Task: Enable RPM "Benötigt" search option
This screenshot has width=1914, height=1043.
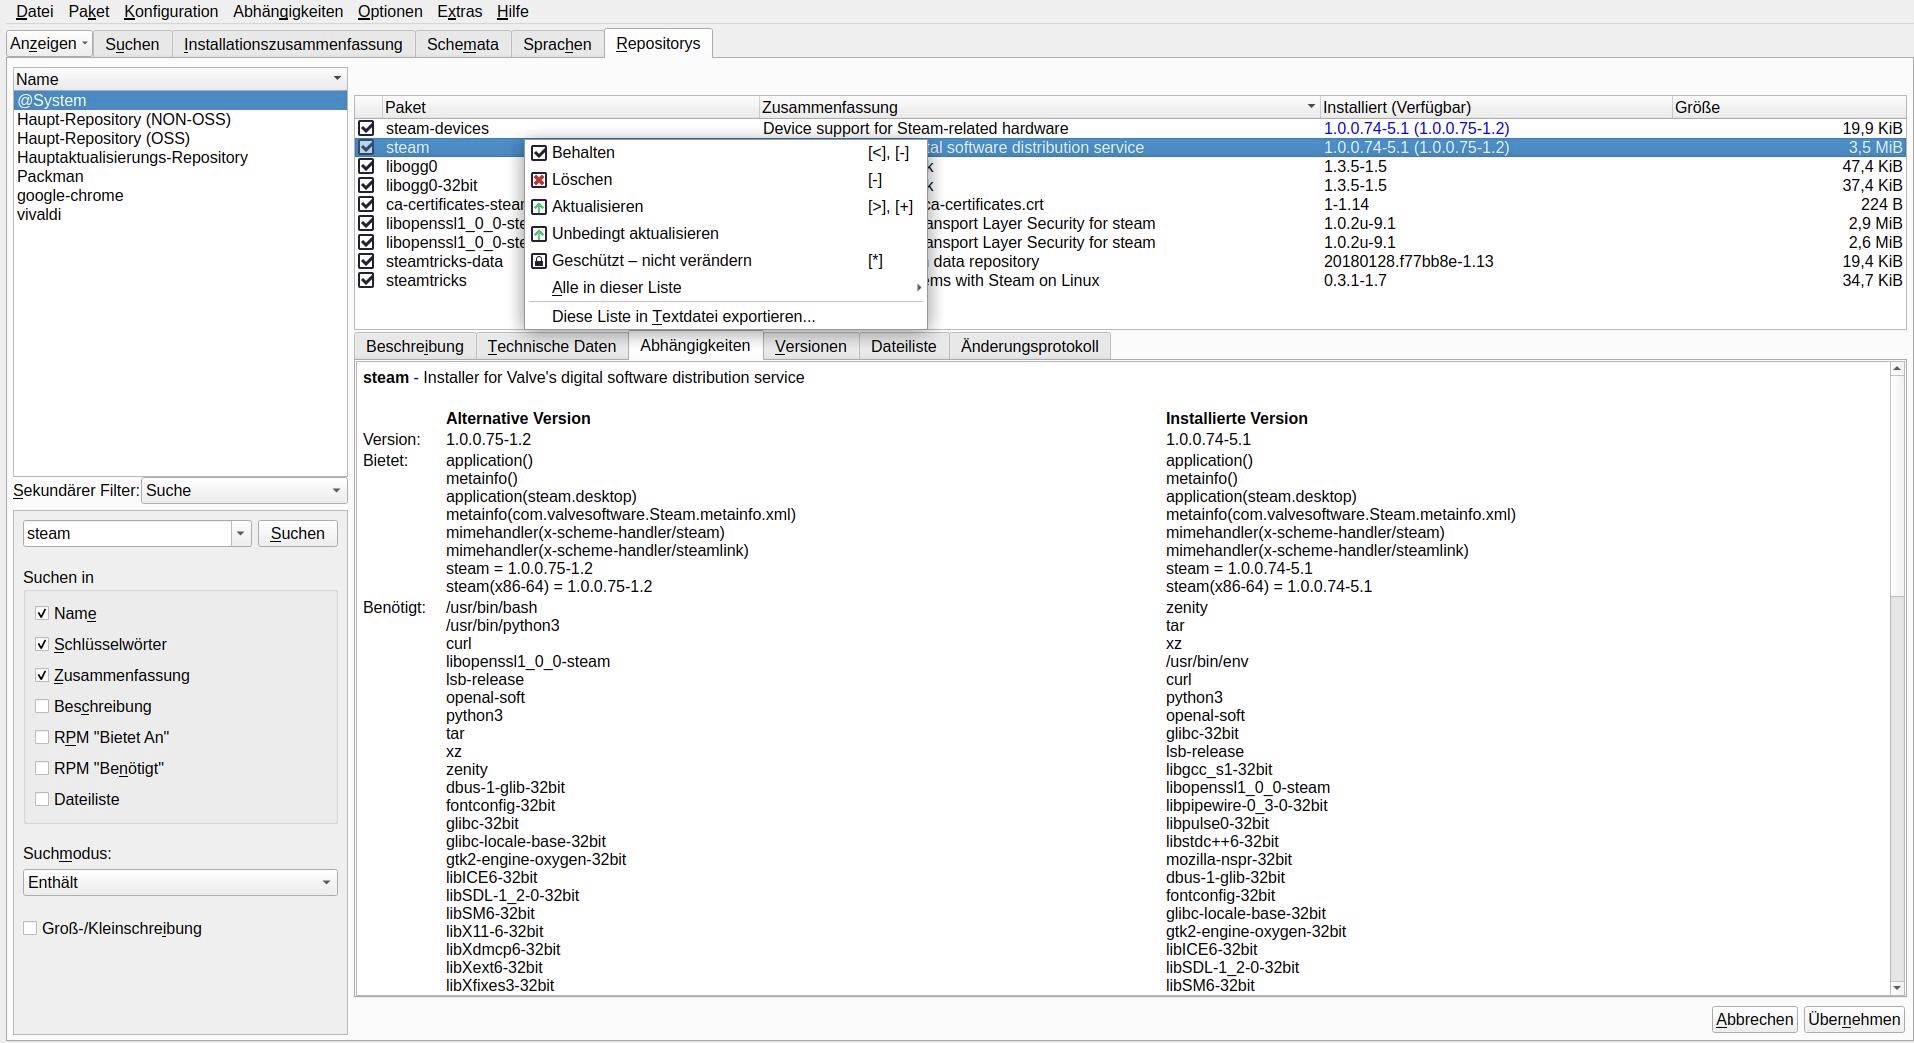Action: 42,768
